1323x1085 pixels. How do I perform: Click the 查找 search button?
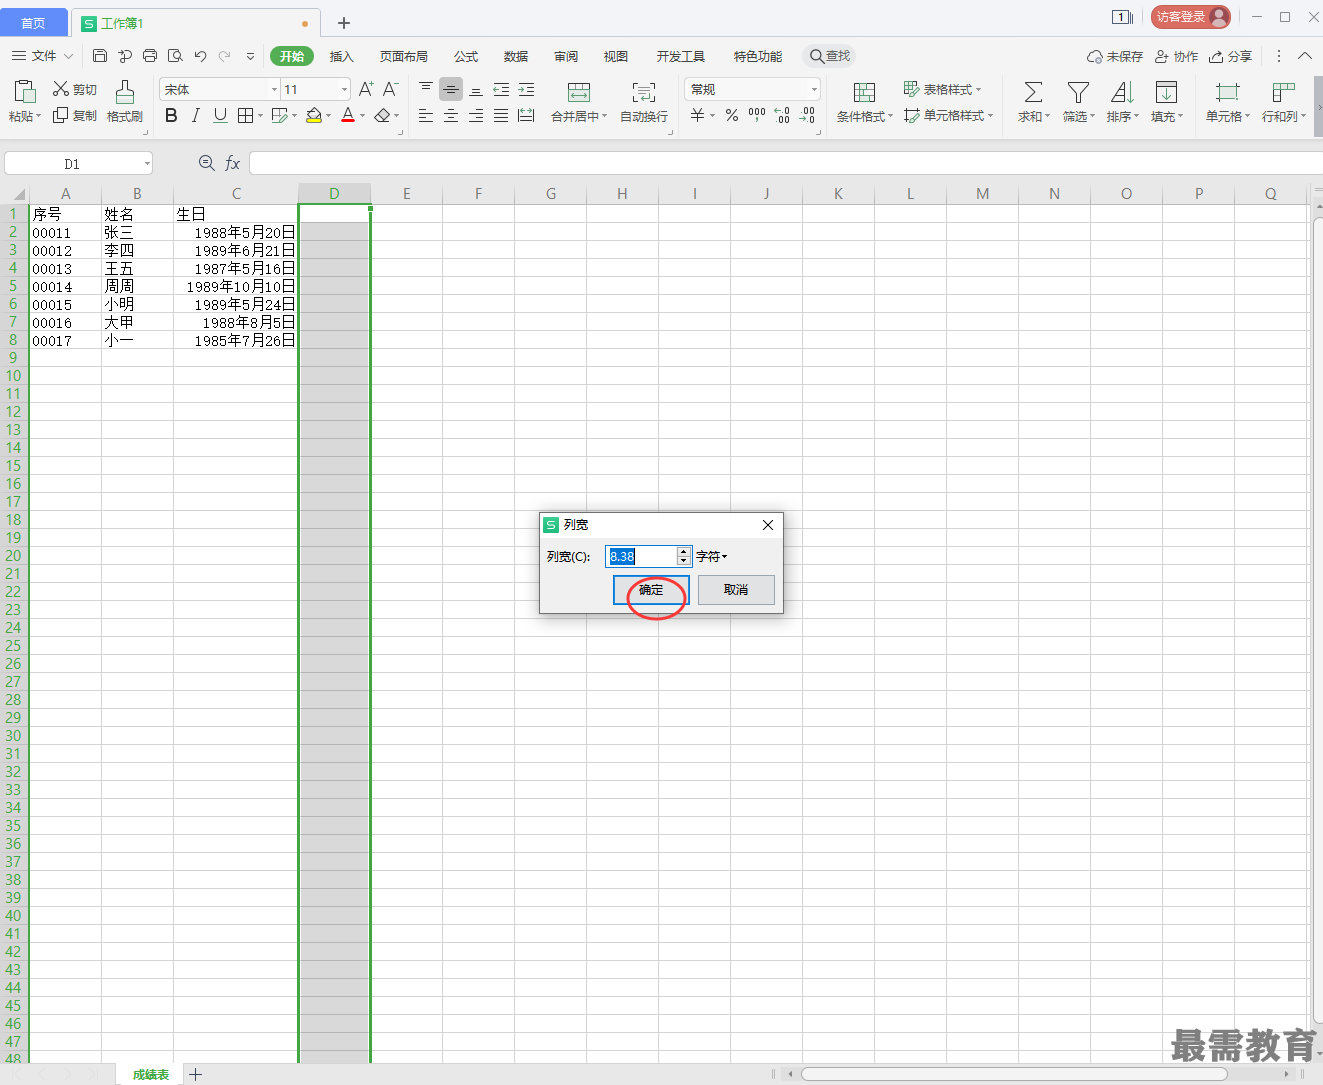[830, 56]
